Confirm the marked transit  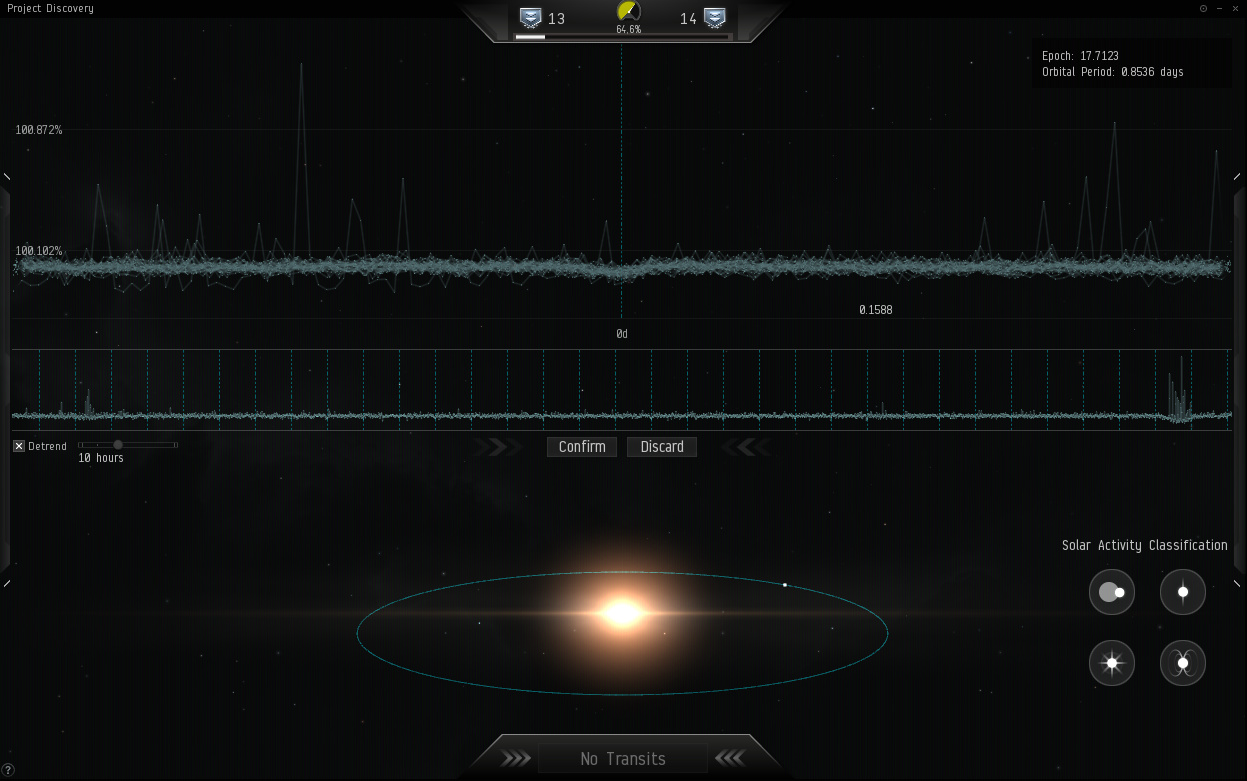tap(582, 447)
